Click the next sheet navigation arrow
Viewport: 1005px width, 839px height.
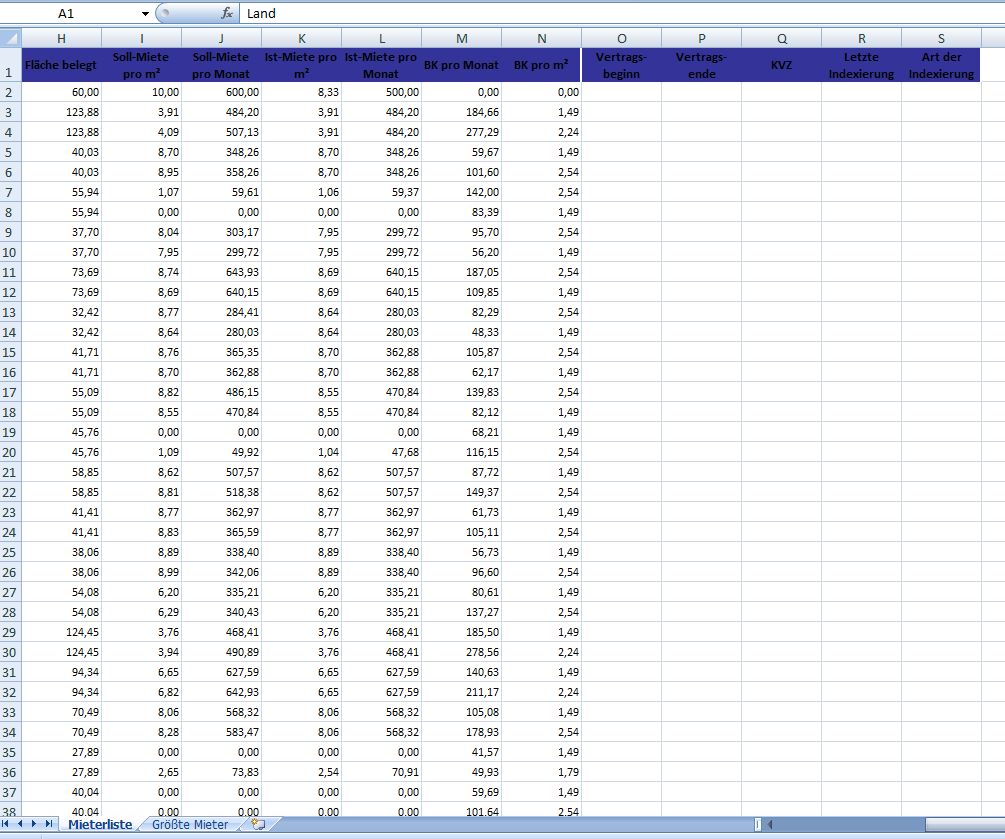click(x=34, y=824)
